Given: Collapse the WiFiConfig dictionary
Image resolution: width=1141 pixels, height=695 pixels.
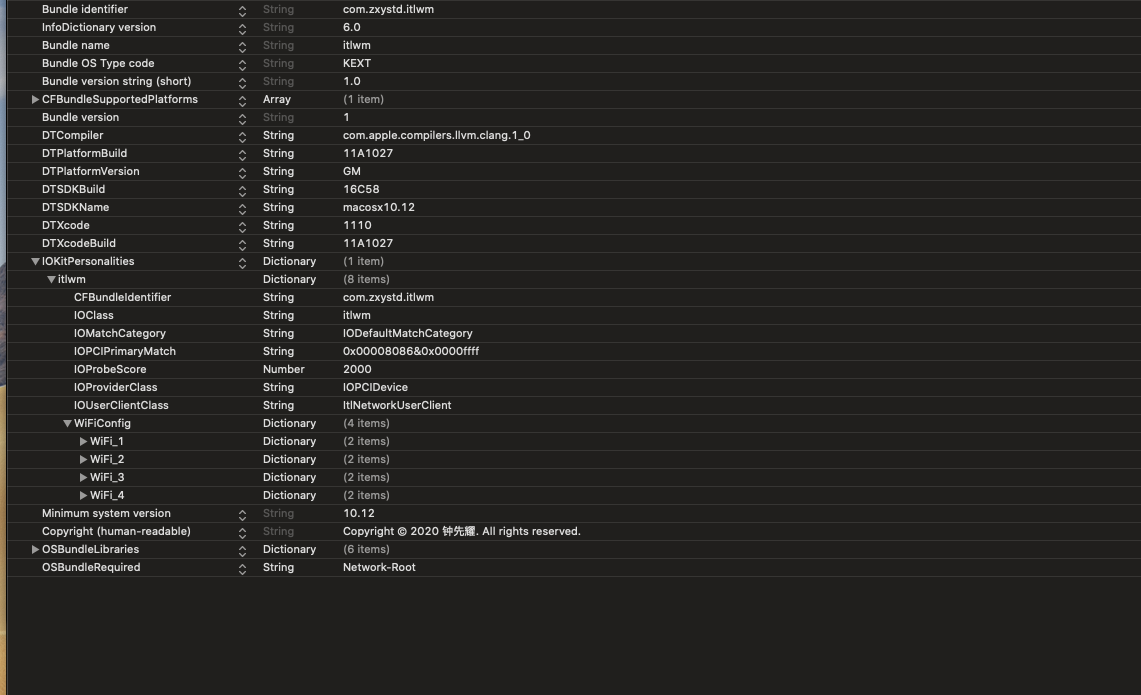Looking at the screenshot, I should pyautogui.click(x=67, y=424).
